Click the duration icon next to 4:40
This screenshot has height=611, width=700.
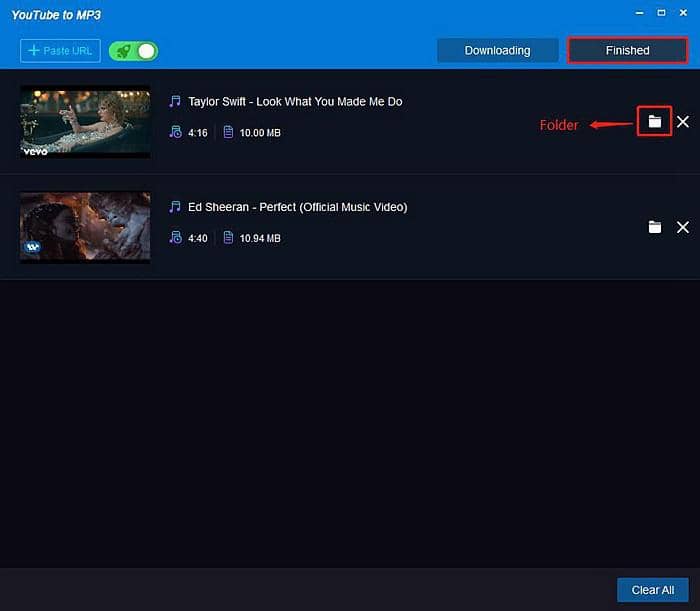coord(175,237)
